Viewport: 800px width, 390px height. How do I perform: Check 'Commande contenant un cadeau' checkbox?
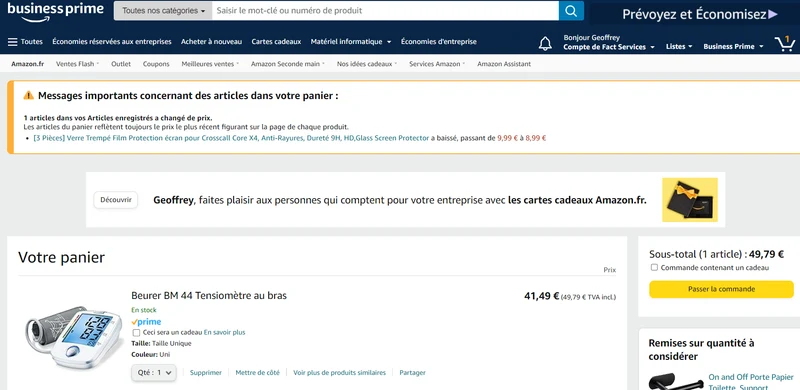tap(654, 267)
